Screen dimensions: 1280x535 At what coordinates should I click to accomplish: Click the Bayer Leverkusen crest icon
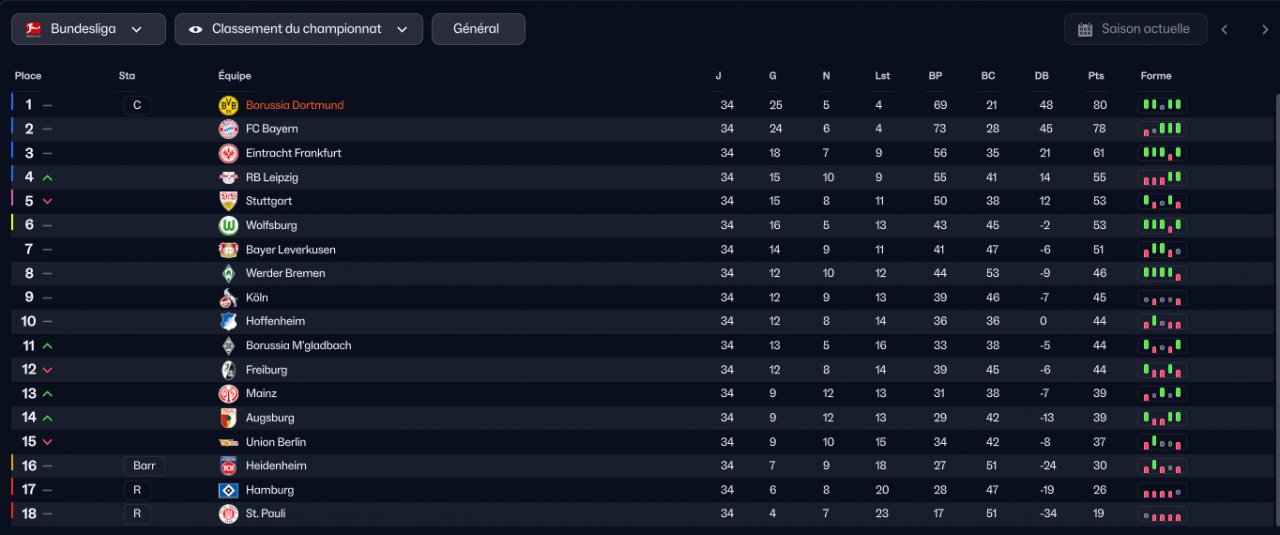click(228, 249)
